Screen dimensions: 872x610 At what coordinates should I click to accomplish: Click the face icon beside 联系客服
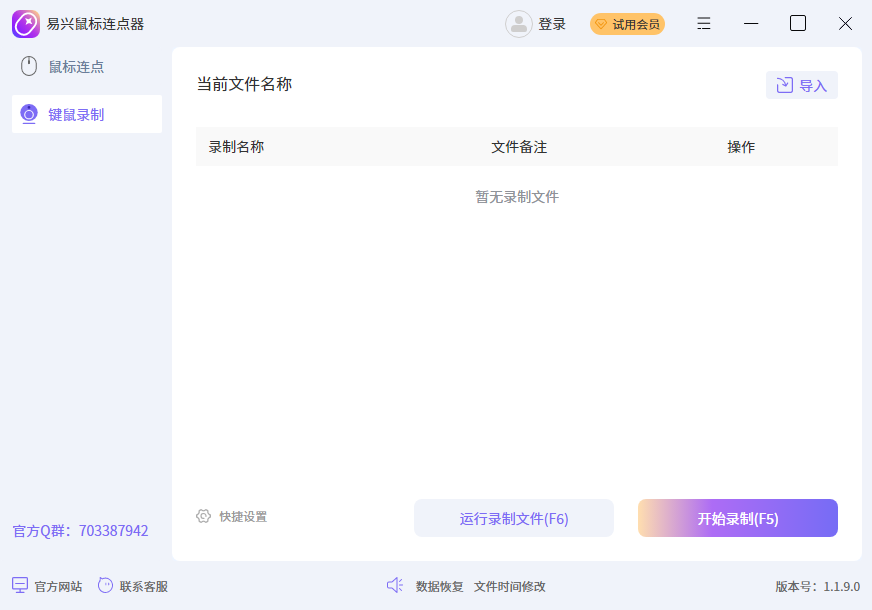tap(105, 585)
